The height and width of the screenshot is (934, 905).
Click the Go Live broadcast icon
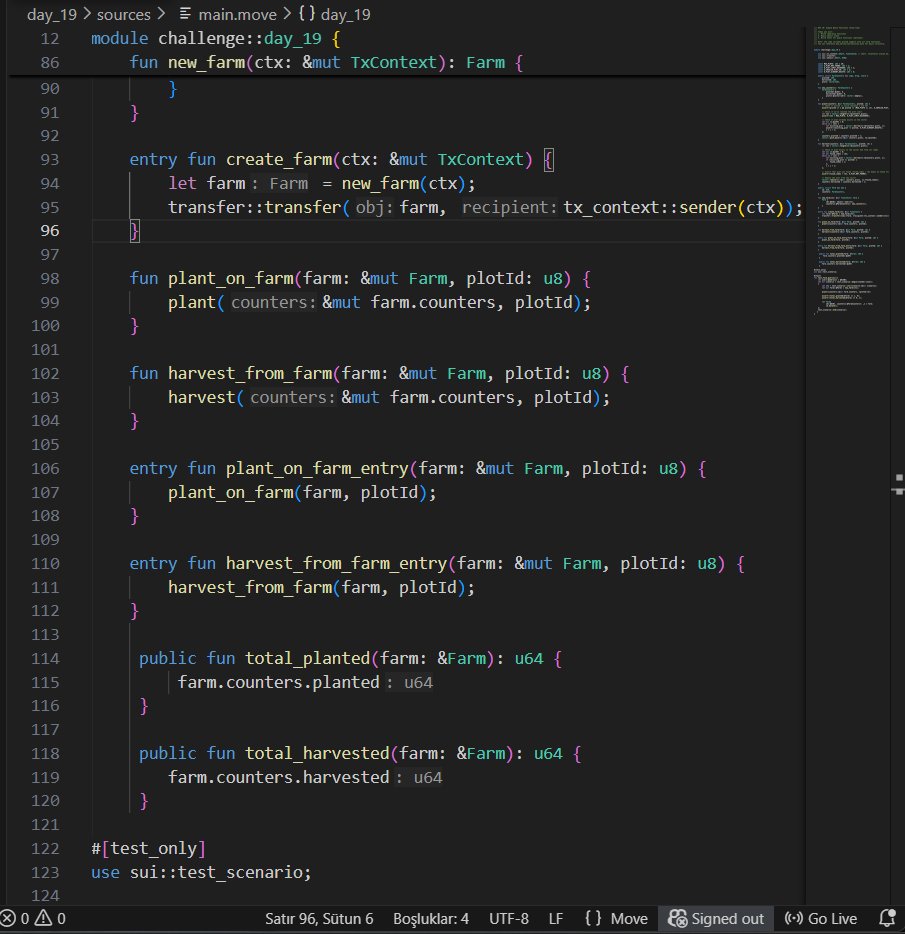click(x=796, y=918)
